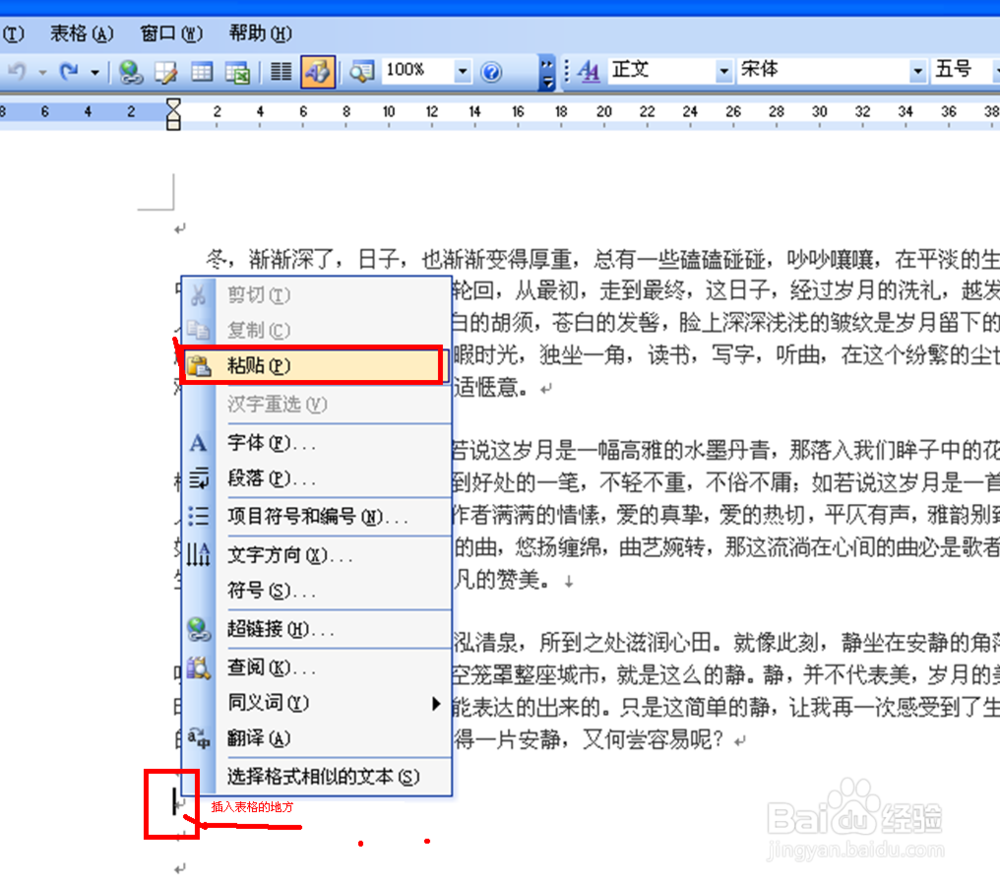Click the blue Help question mark icon
The width and height of the screenshot is (1000, 884).
(x=491, y=72)
